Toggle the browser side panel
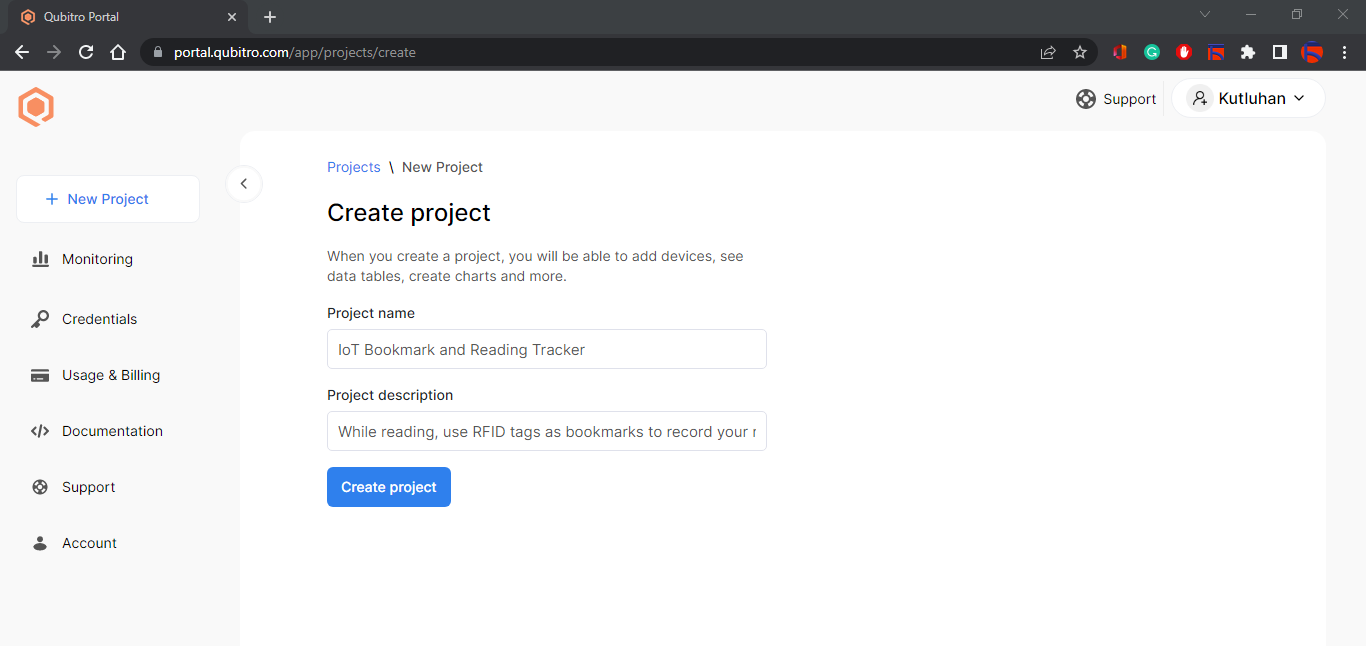This screenshot has width=1366, height=646. point(1279,52)
